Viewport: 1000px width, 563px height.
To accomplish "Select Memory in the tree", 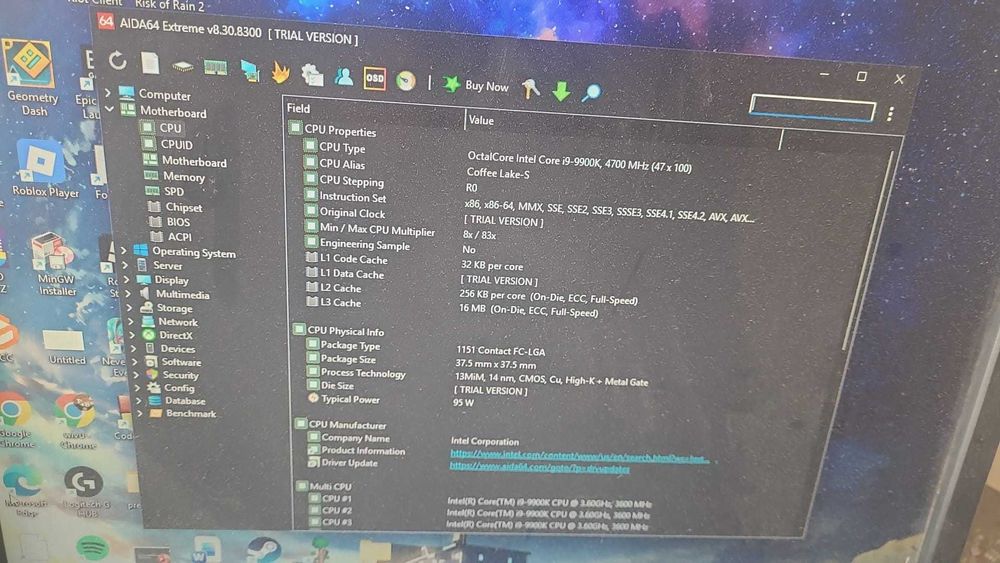I will (x=183, y=177).
